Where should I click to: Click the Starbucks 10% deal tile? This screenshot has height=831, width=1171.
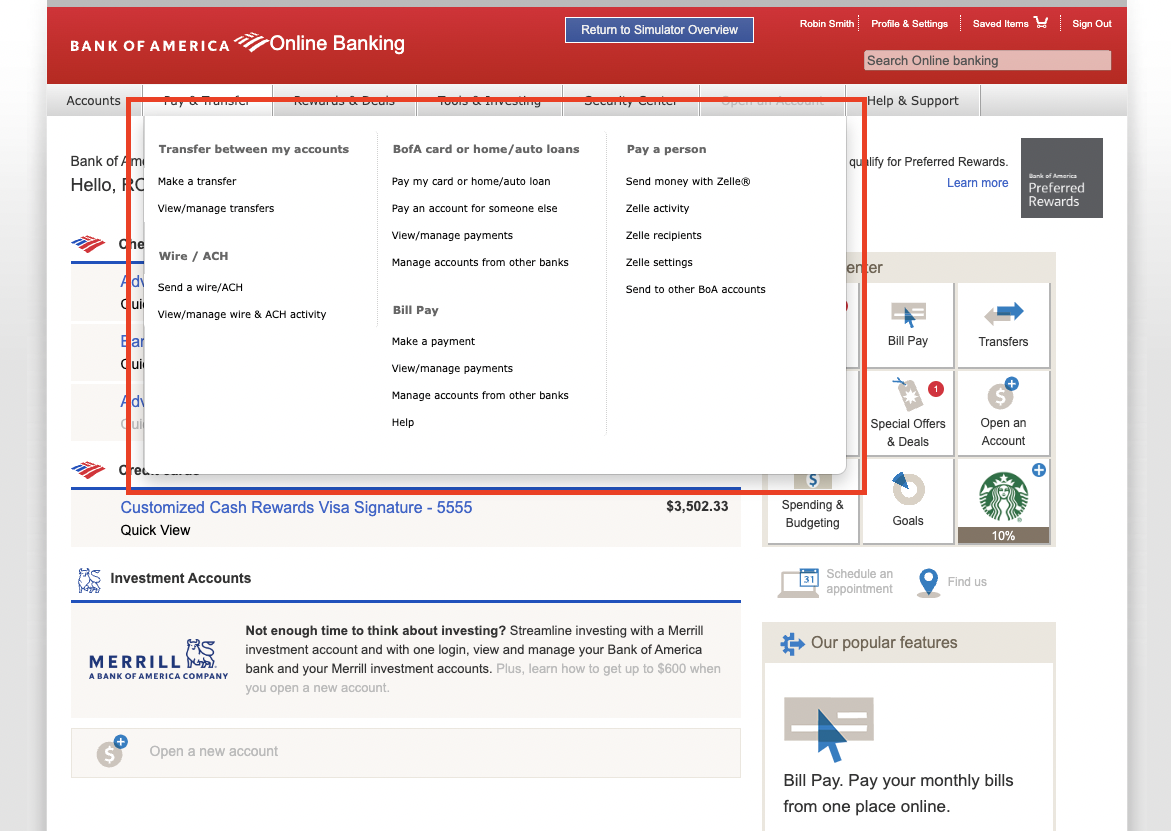(1003, 501)
